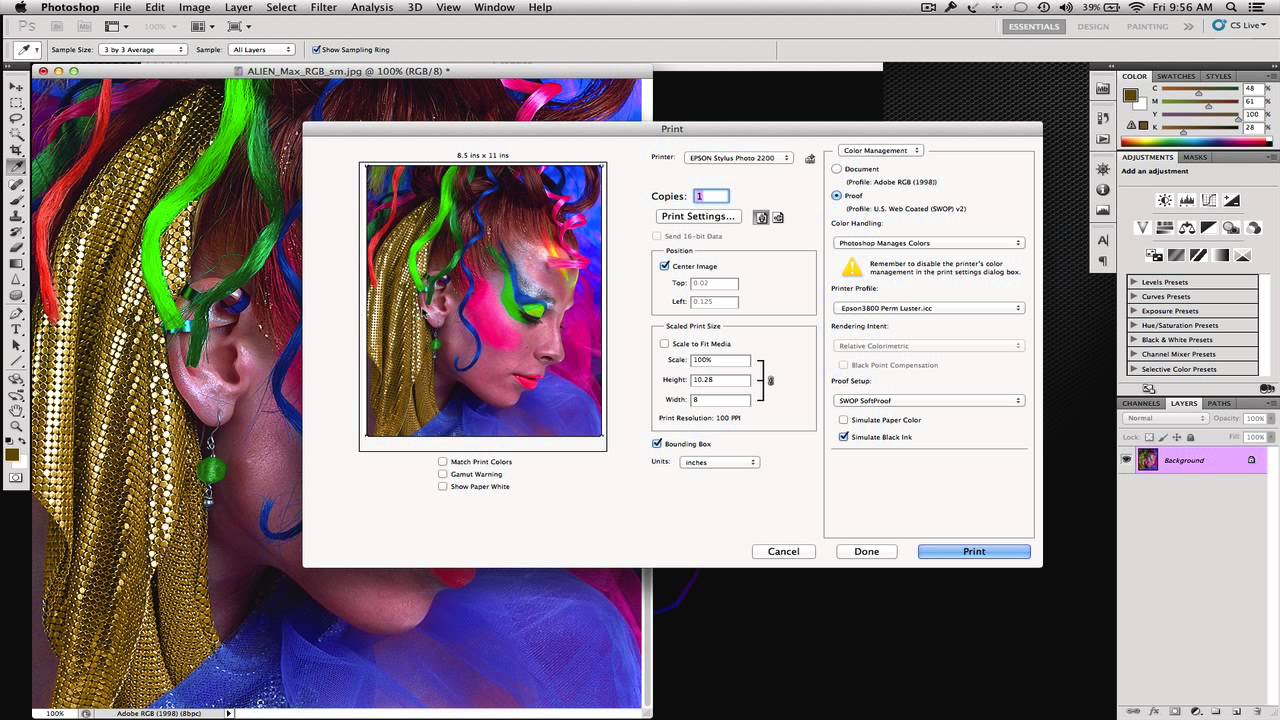Select the Gradient tool
Viewport: 1280px width, 720px height.
pyautogui.click(x=16, y=264)
